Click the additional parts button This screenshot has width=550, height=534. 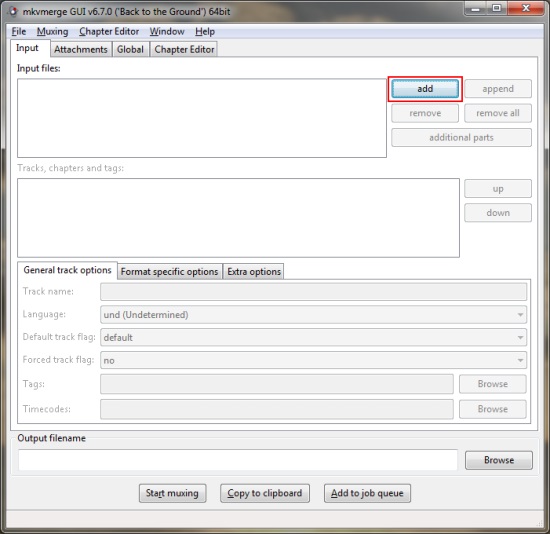pyautogui.click(x=461, y=138)
